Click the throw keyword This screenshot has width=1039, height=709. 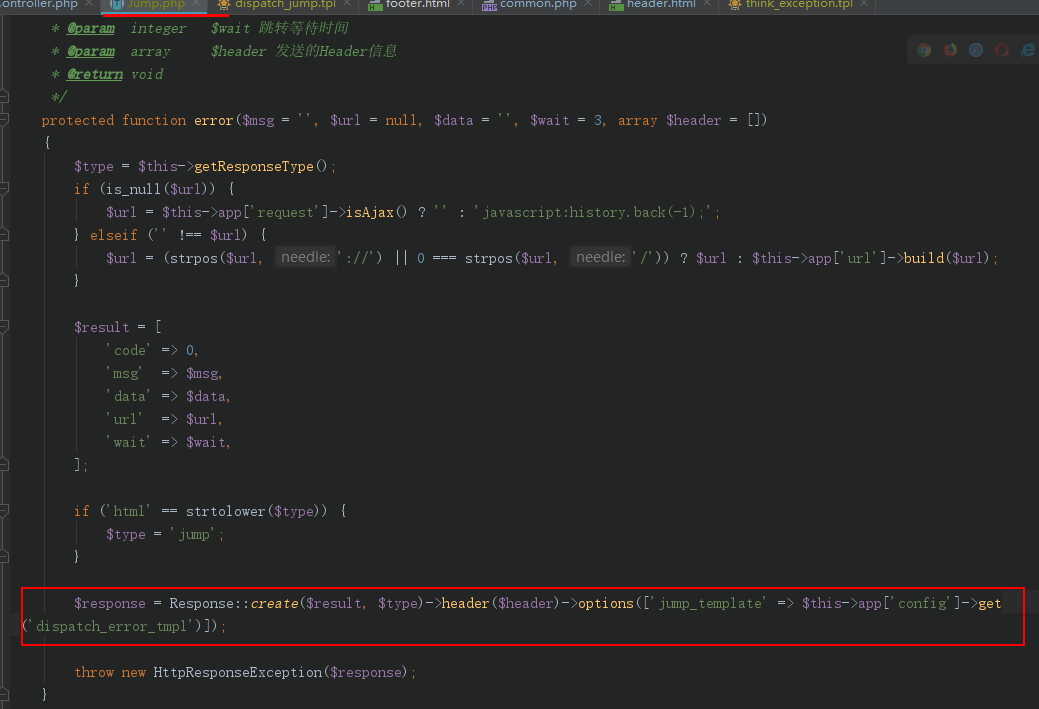(x=94, y=672)
